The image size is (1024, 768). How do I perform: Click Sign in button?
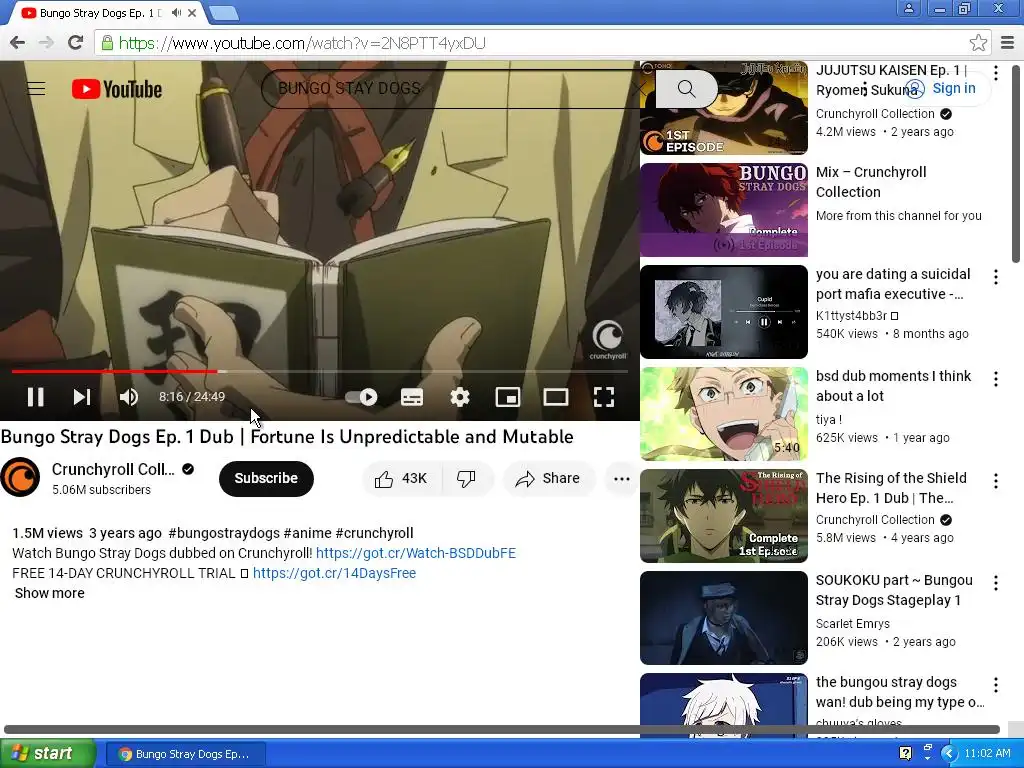pyautogui.click(x=941, y=88)
